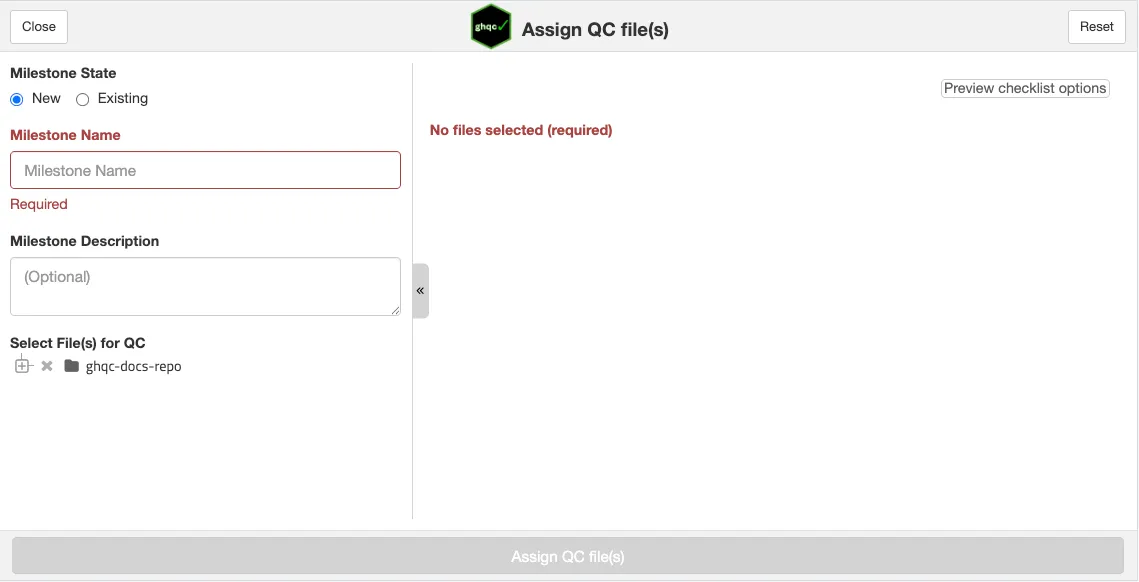
Task: Click the Select File(s) for QC heading
Action: 78,343
